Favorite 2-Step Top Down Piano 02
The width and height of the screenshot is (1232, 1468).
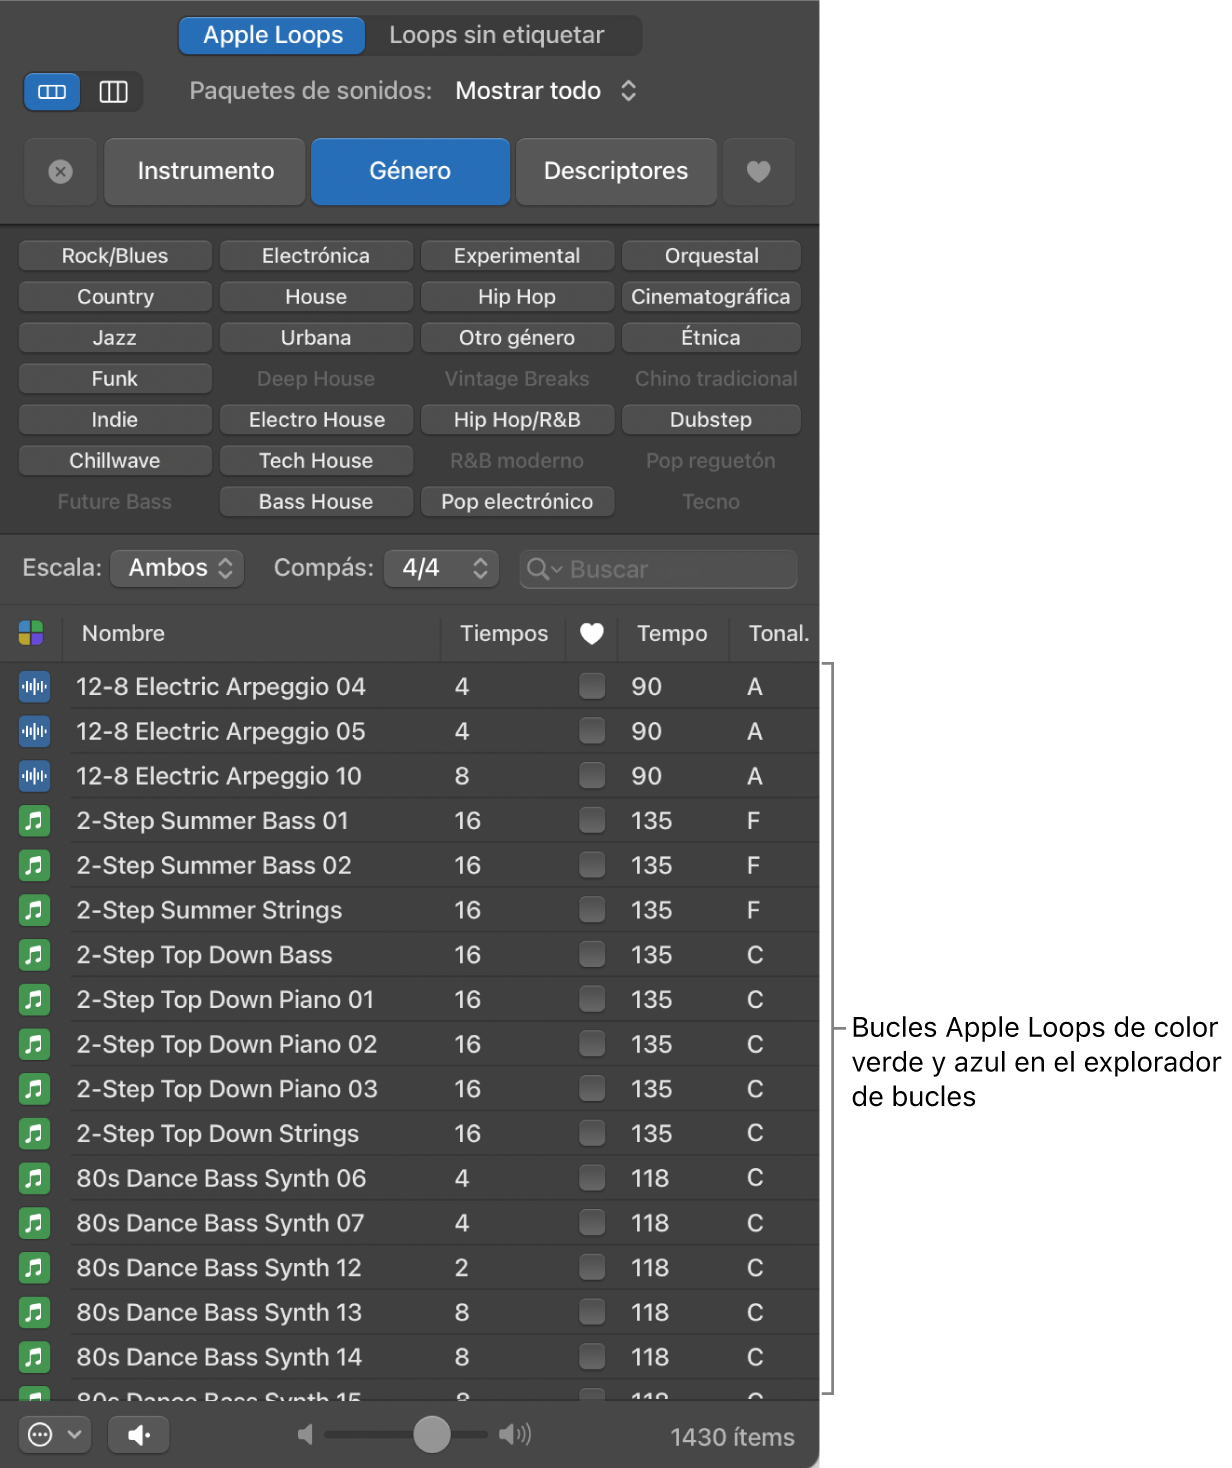pyautogui.click(x=592, y=1044)
